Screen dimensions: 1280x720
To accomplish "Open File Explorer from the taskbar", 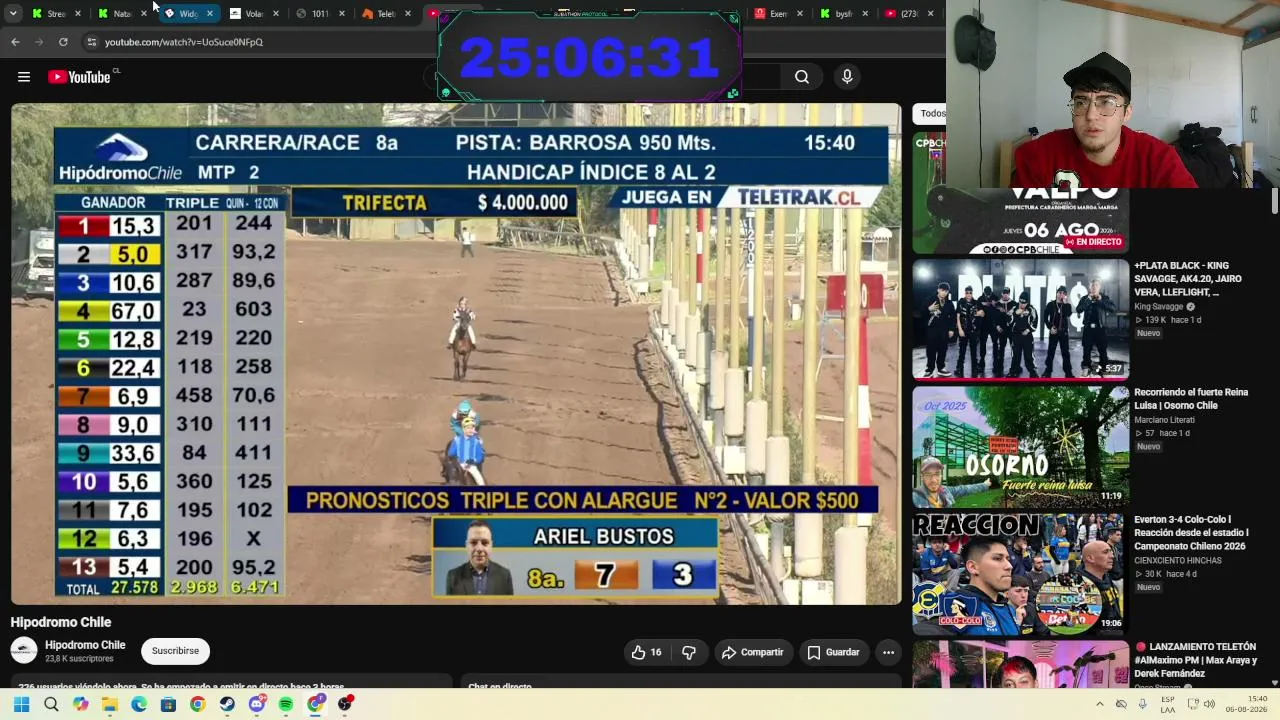I will tap(109, 704).
